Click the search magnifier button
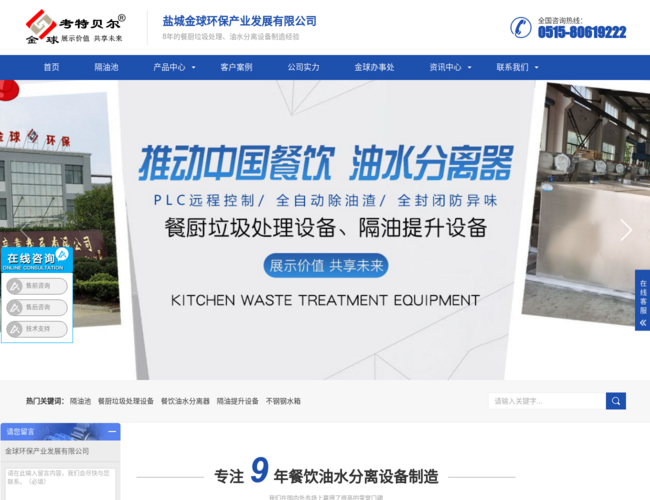650x500 pixels. point(615,401)
